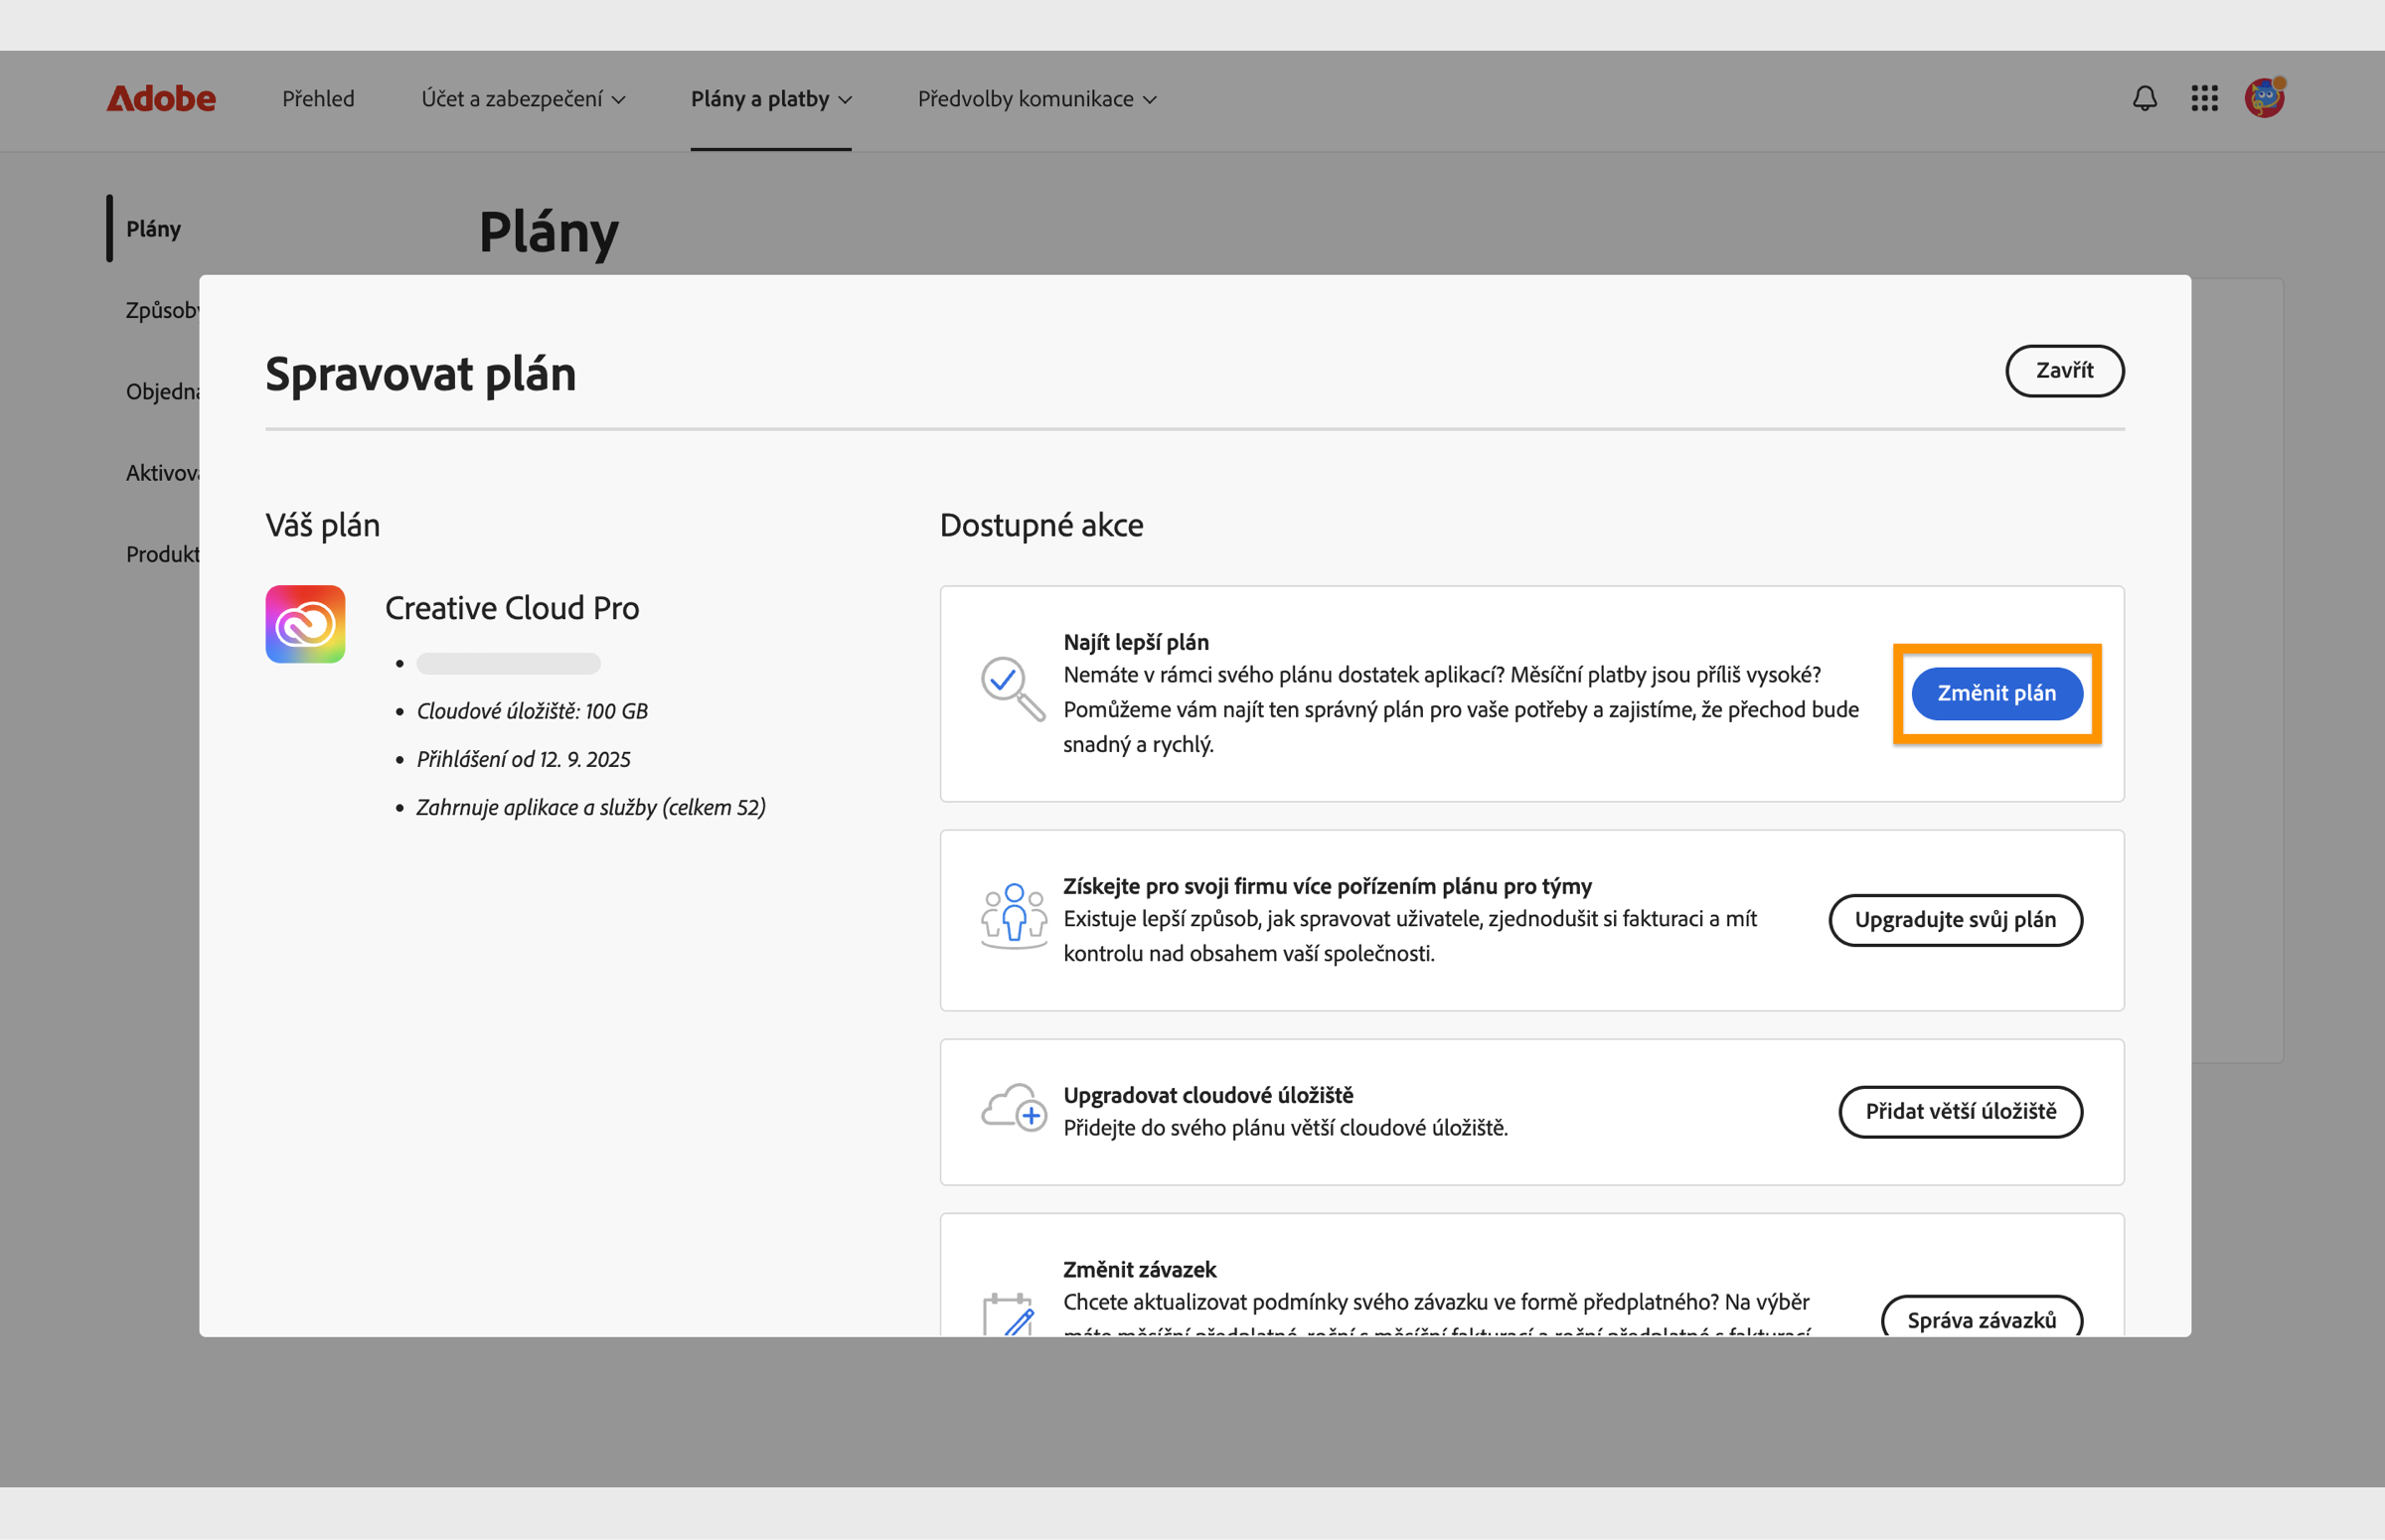Click the team people icon
This screenshot has width=2385, height=1540.
(x=1013, y=914)
